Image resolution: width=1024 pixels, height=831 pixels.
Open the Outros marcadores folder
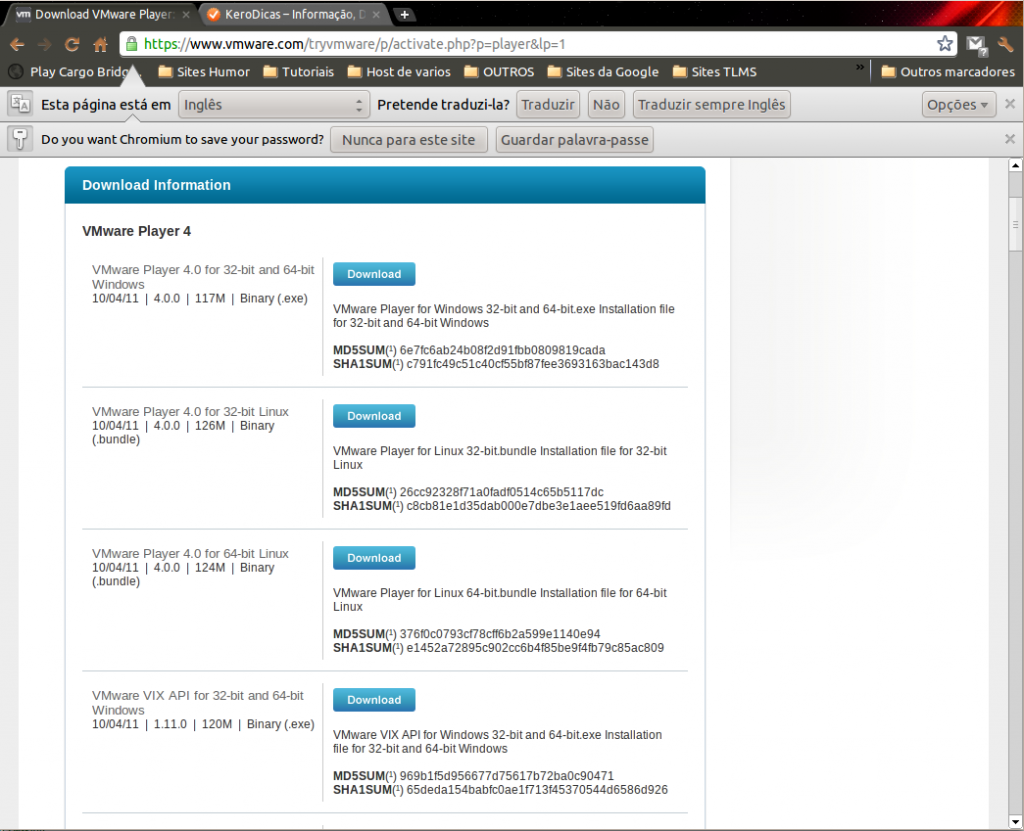(948, 72)
